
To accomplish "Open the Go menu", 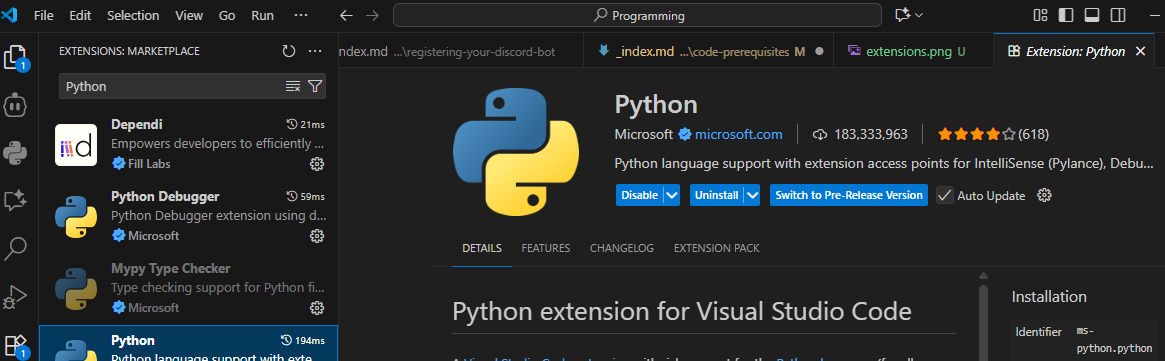I will pyautogui.click(x=227, y=15).
